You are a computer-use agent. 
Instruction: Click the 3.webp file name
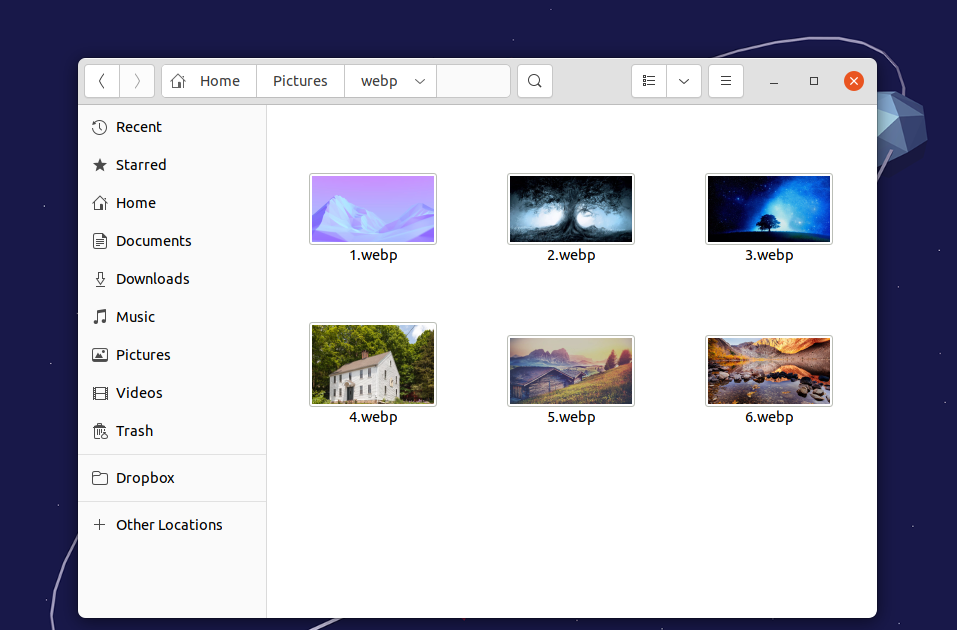pyautogui.click(x=769, y=255)
